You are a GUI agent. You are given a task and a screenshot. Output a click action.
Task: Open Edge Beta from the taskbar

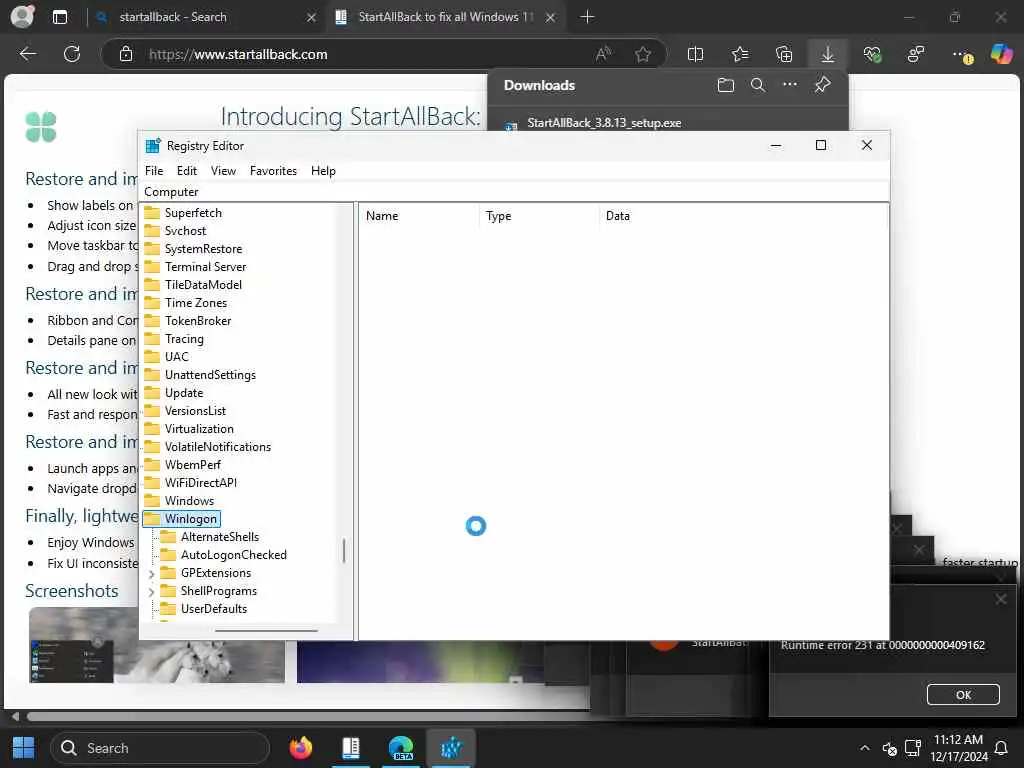pyautogui.click(x=401, y=748)
